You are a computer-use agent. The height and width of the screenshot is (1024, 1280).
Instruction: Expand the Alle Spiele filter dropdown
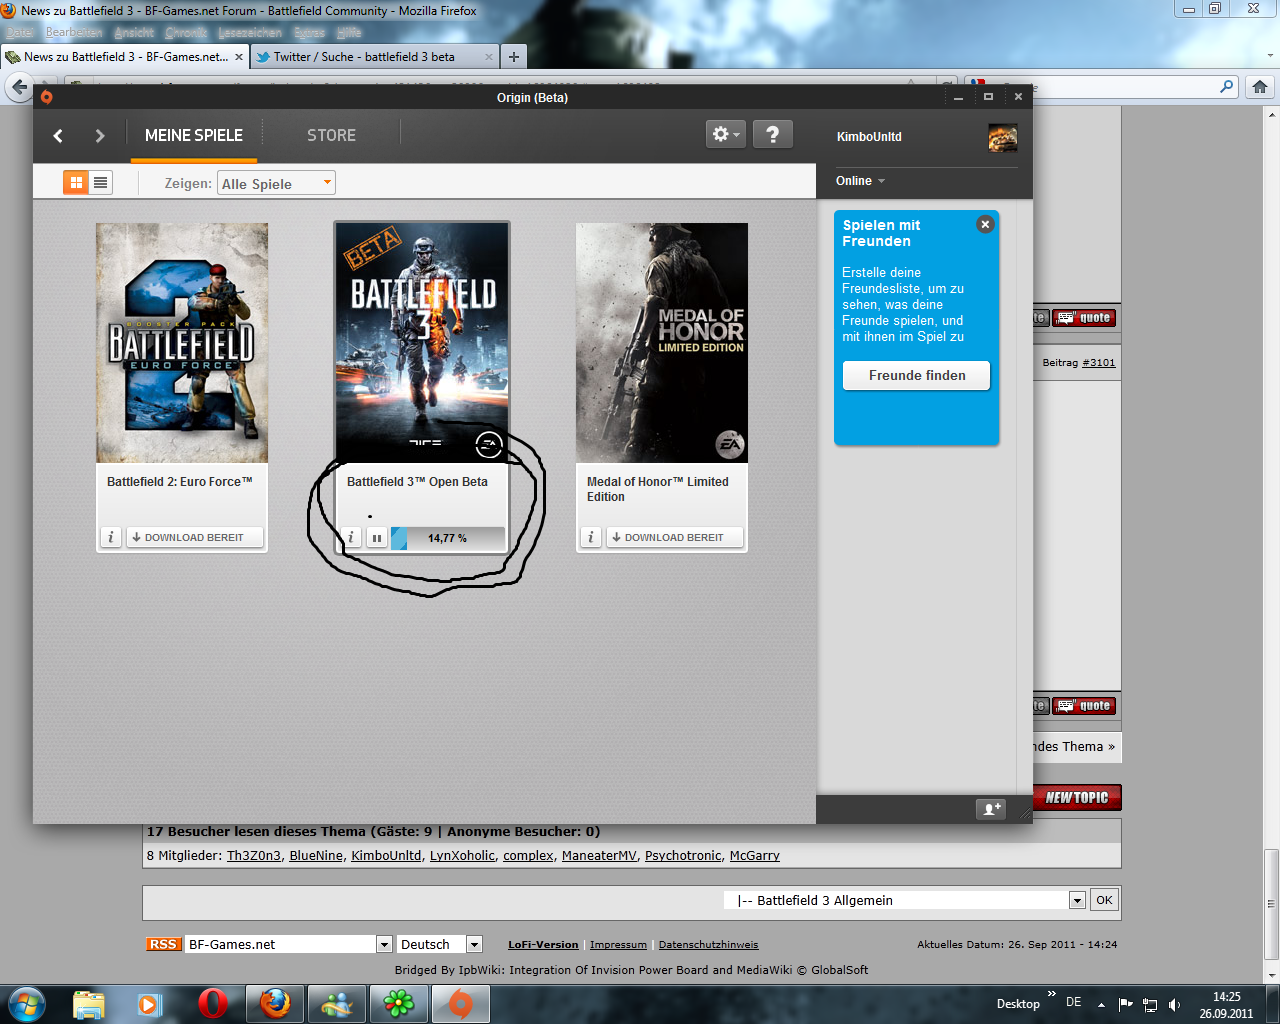(x=276, y=183)
